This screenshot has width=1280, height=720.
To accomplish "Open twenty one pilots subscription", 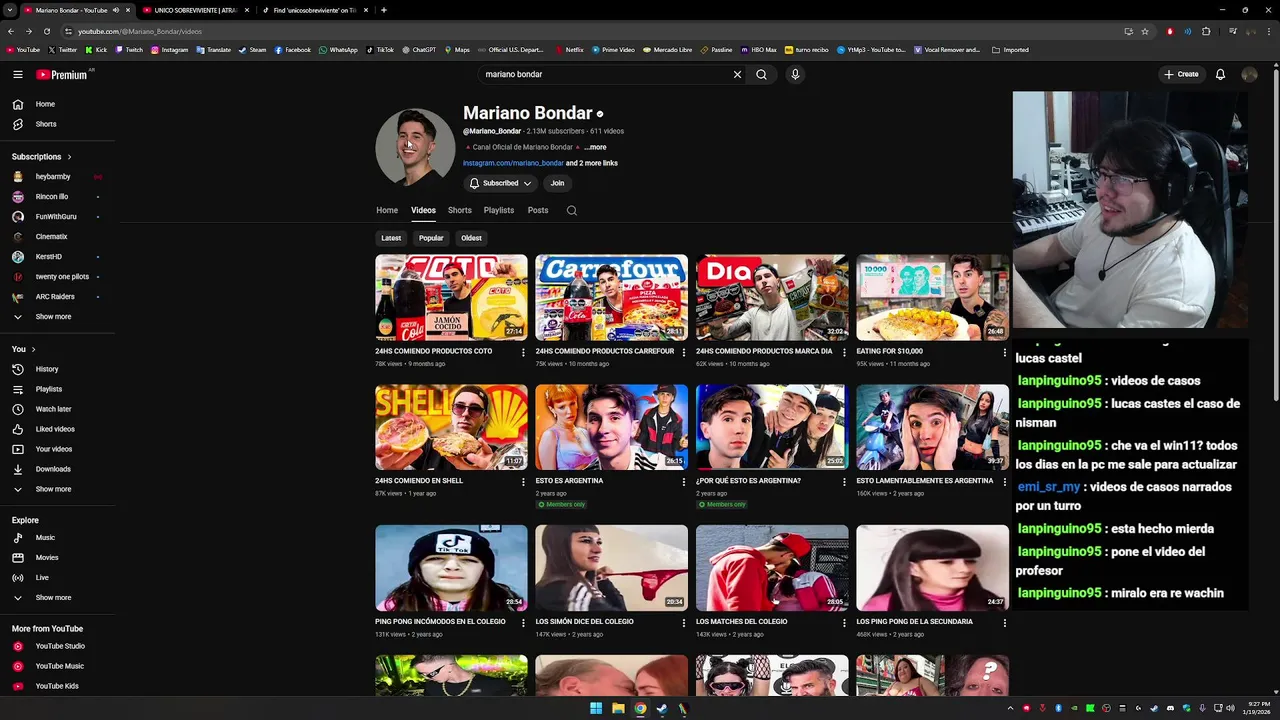I will click(62, 277).
